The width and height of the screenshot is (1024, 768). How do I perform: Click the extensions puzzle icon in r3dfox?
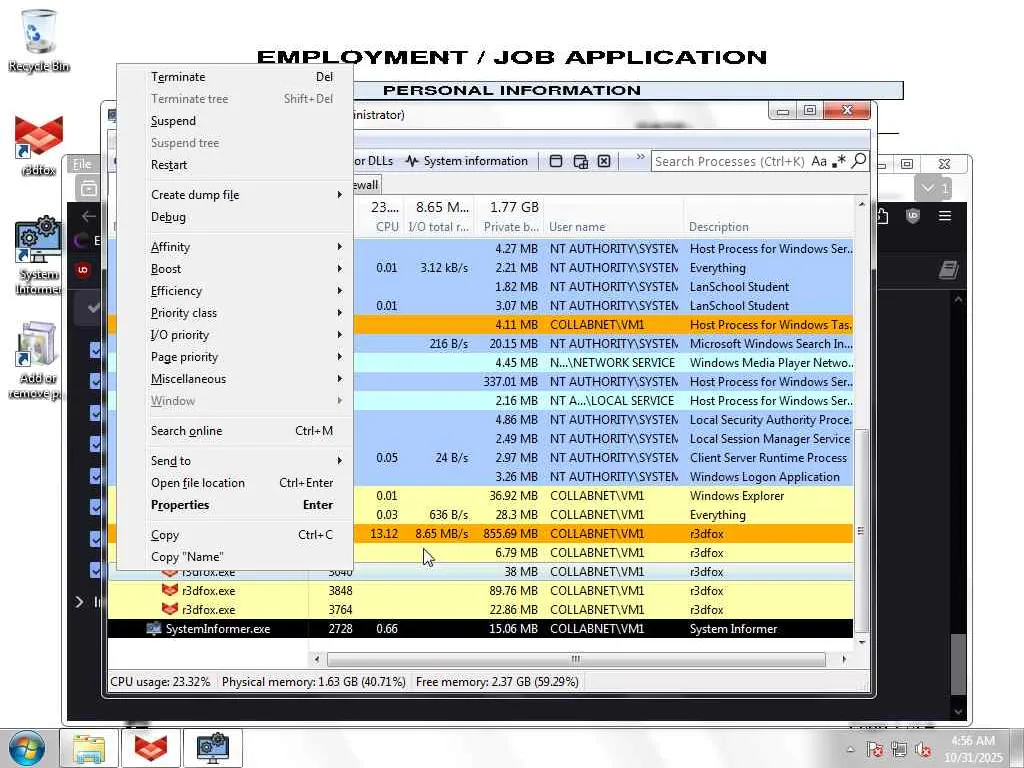click(881, 216)
